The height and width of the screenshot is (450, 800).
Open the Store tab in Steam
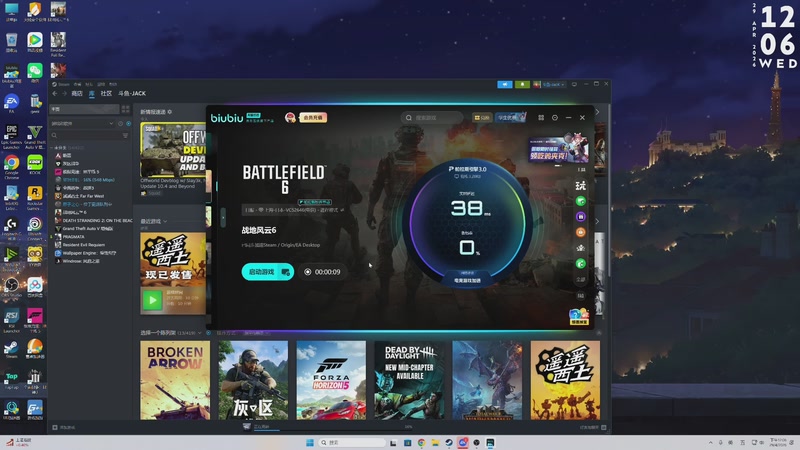[77, 93]
